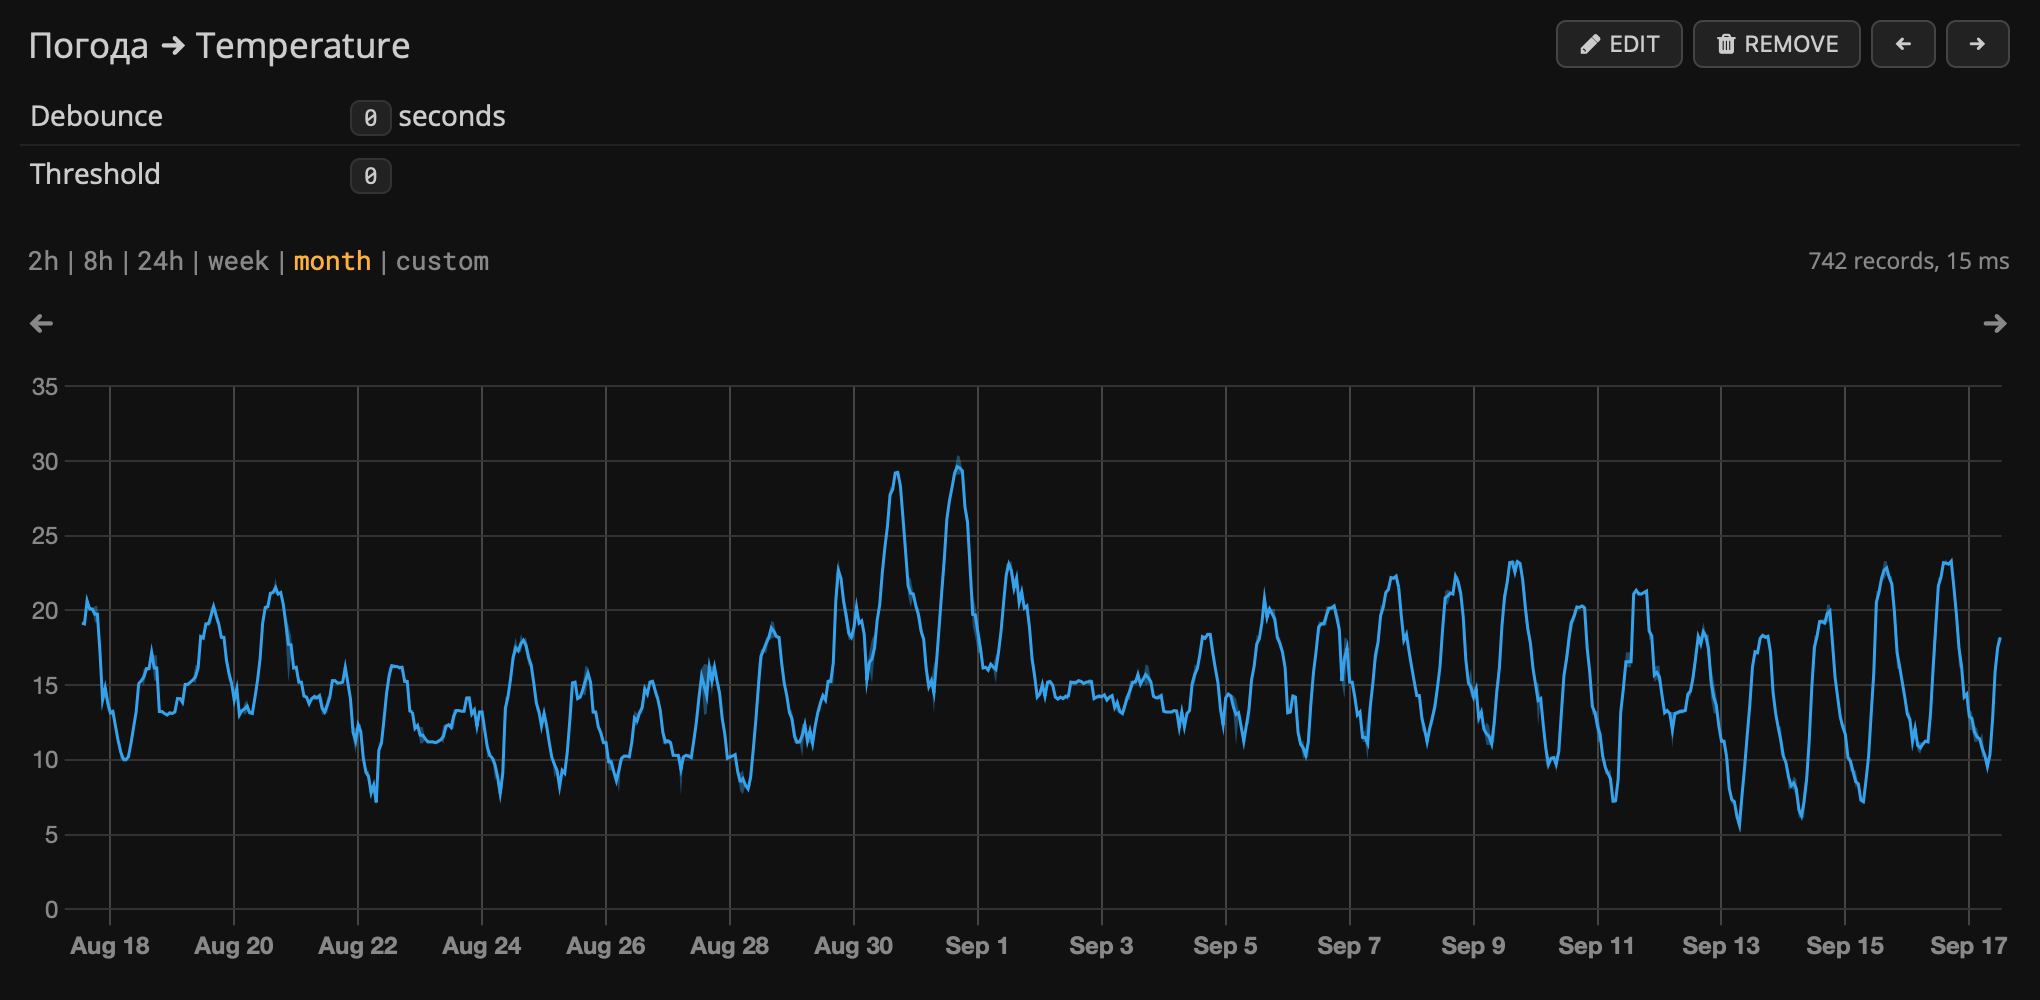Click the Погода breadcrumb in the title
The width and height of the screenshot is (2040, 1000).
point(88,46)
